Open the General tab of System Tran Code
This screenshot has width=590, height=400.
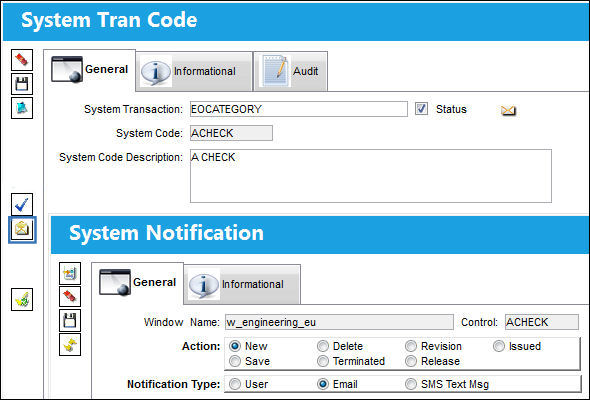tap(90, 70)
